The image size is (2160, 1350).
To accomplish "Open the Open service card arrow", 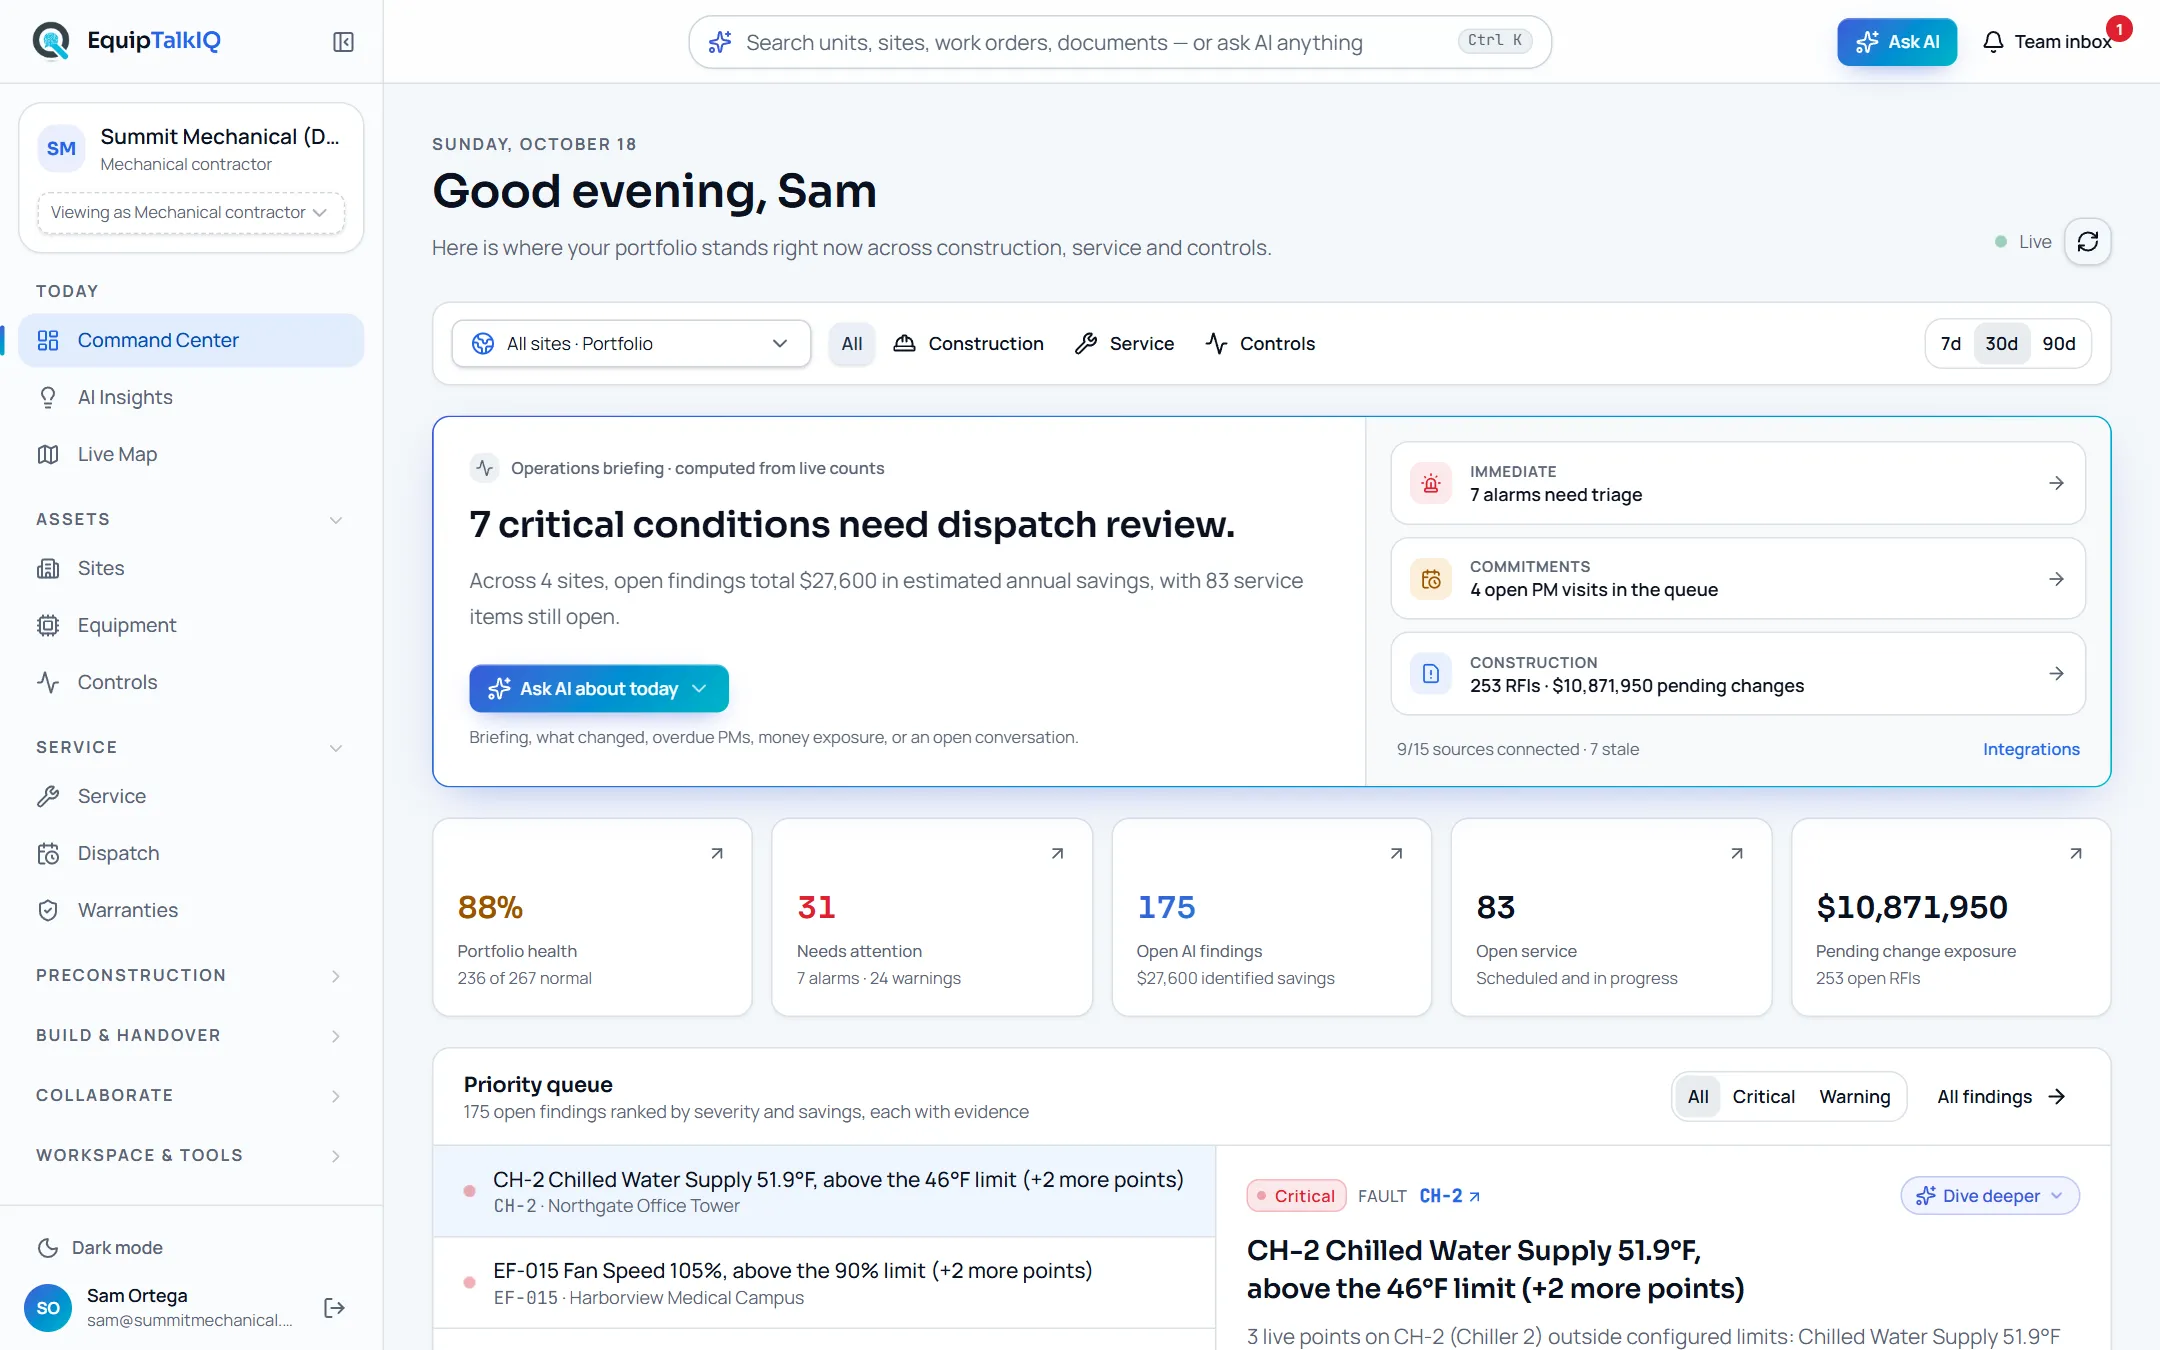I will pyautogui.click(x=1737, y=853).
